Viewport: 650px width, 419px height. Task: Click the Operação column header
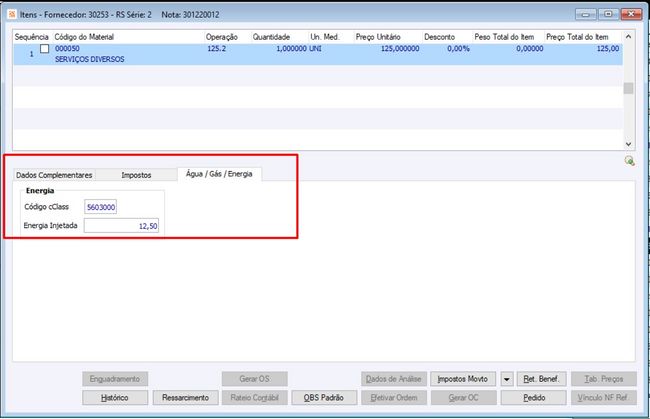point(222,37)
